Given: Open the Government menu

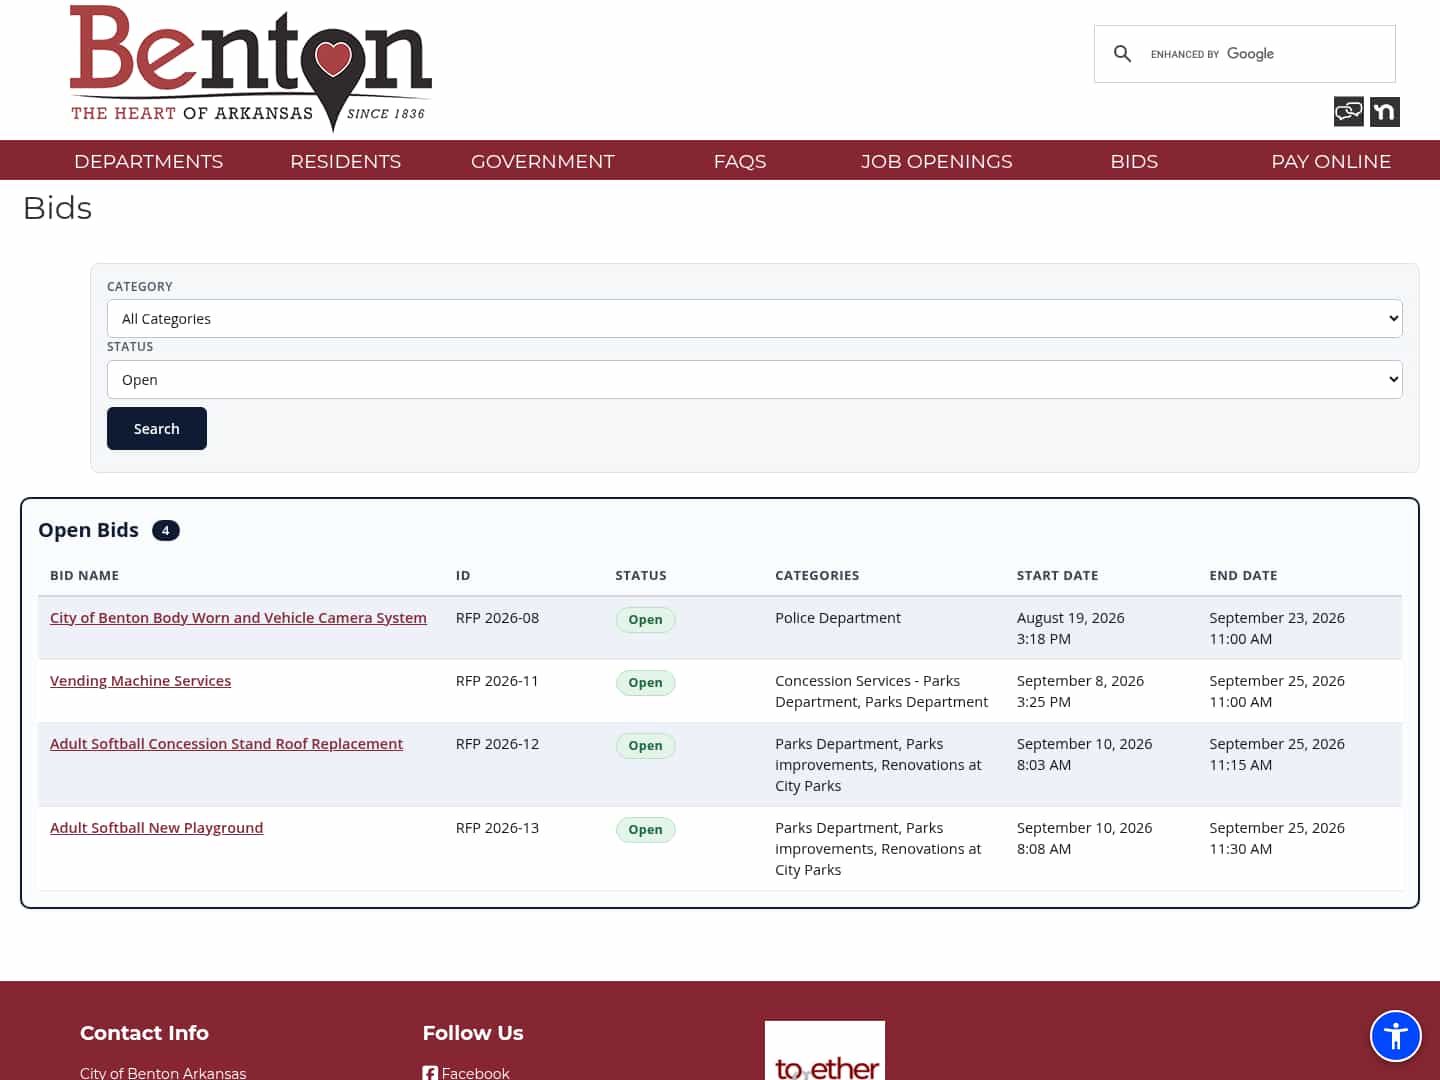Looking at the screenshot, I should 543,161.
